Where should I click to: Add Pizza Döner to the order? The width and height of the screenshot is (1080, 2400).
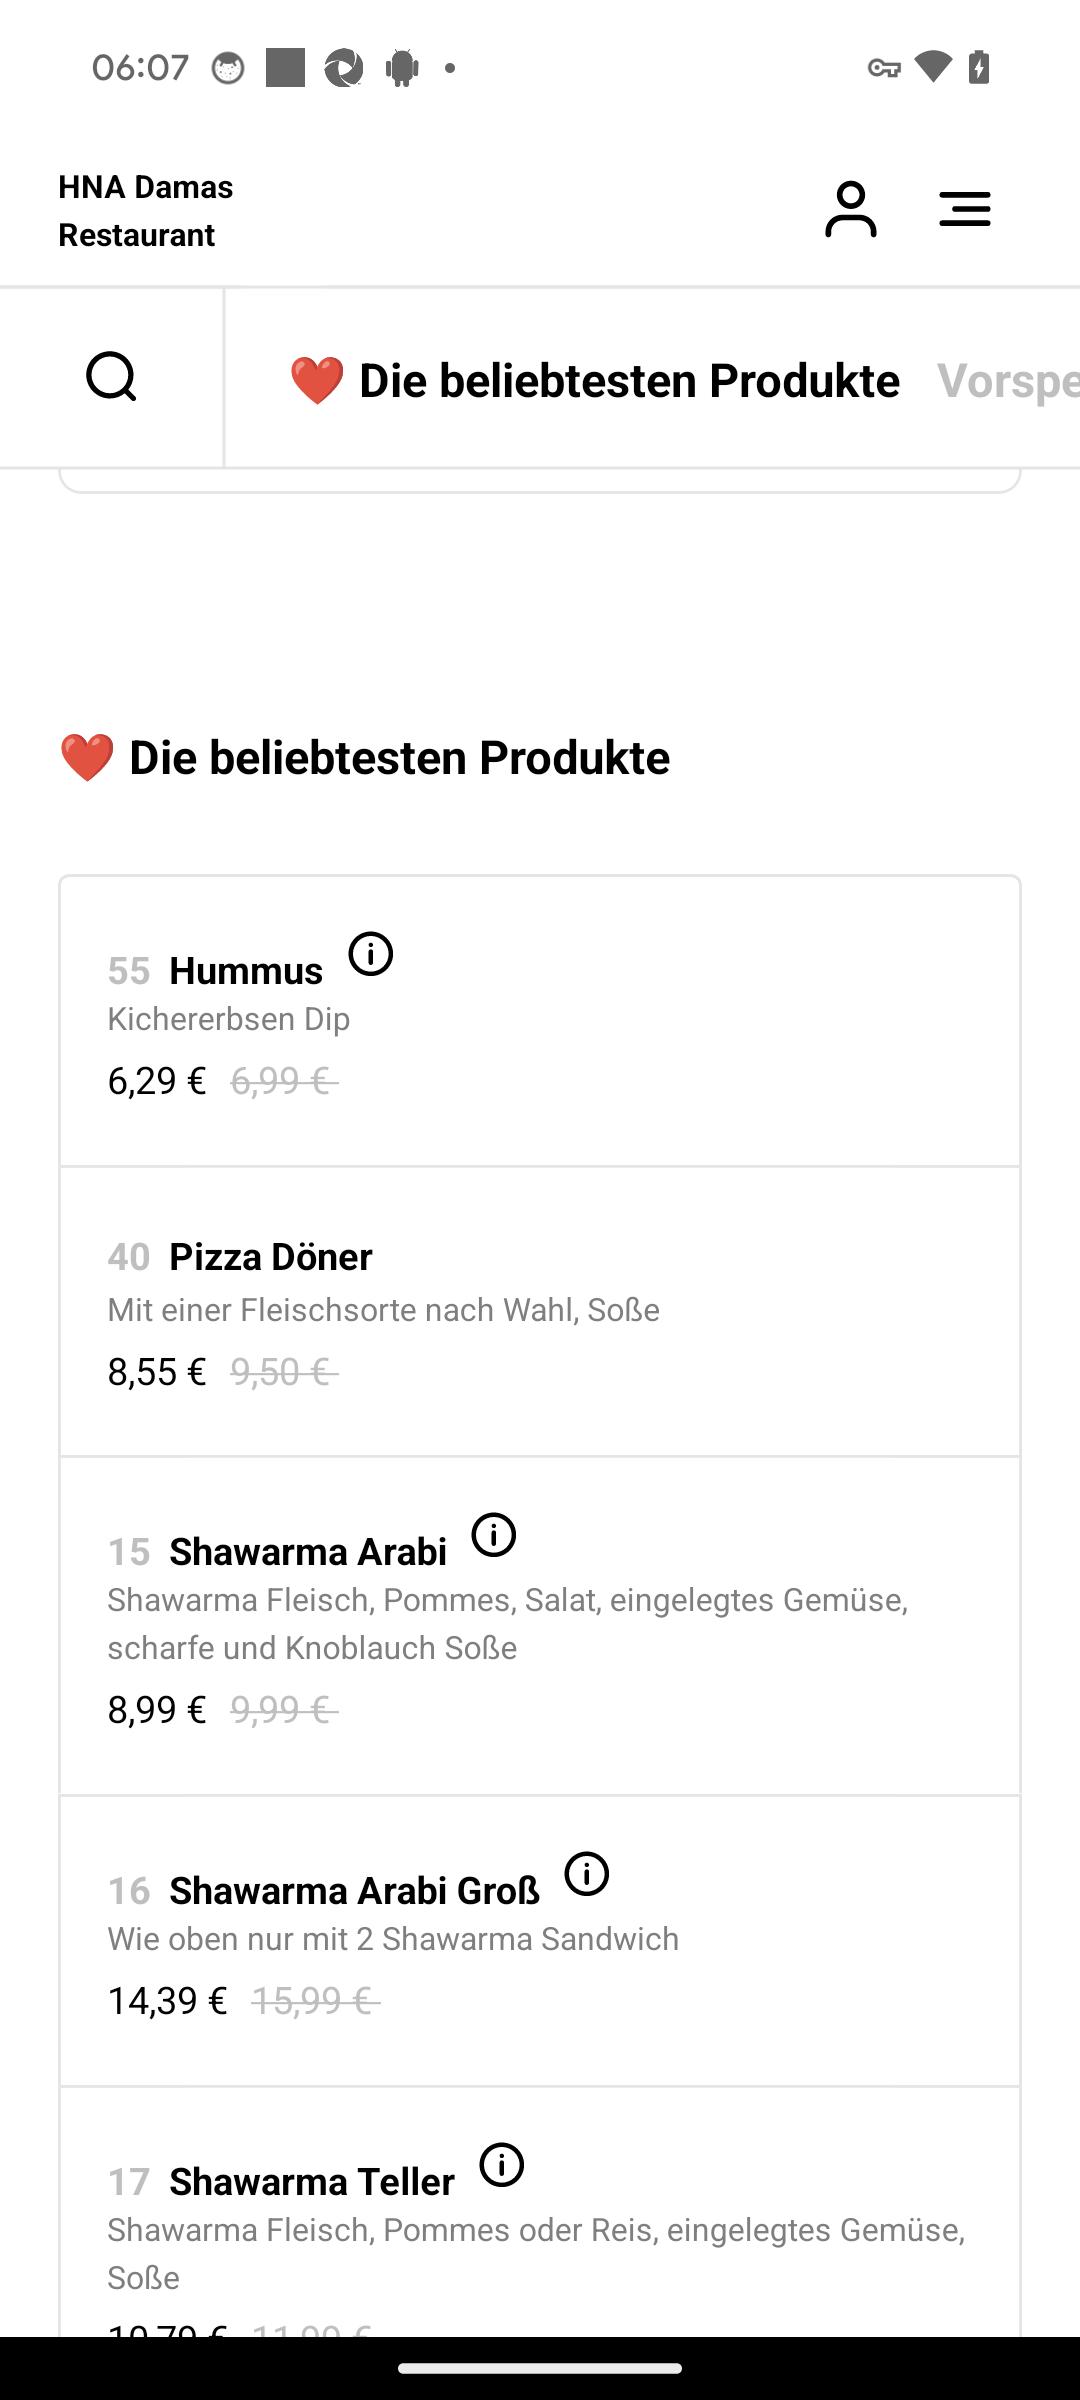[540, 1312]
